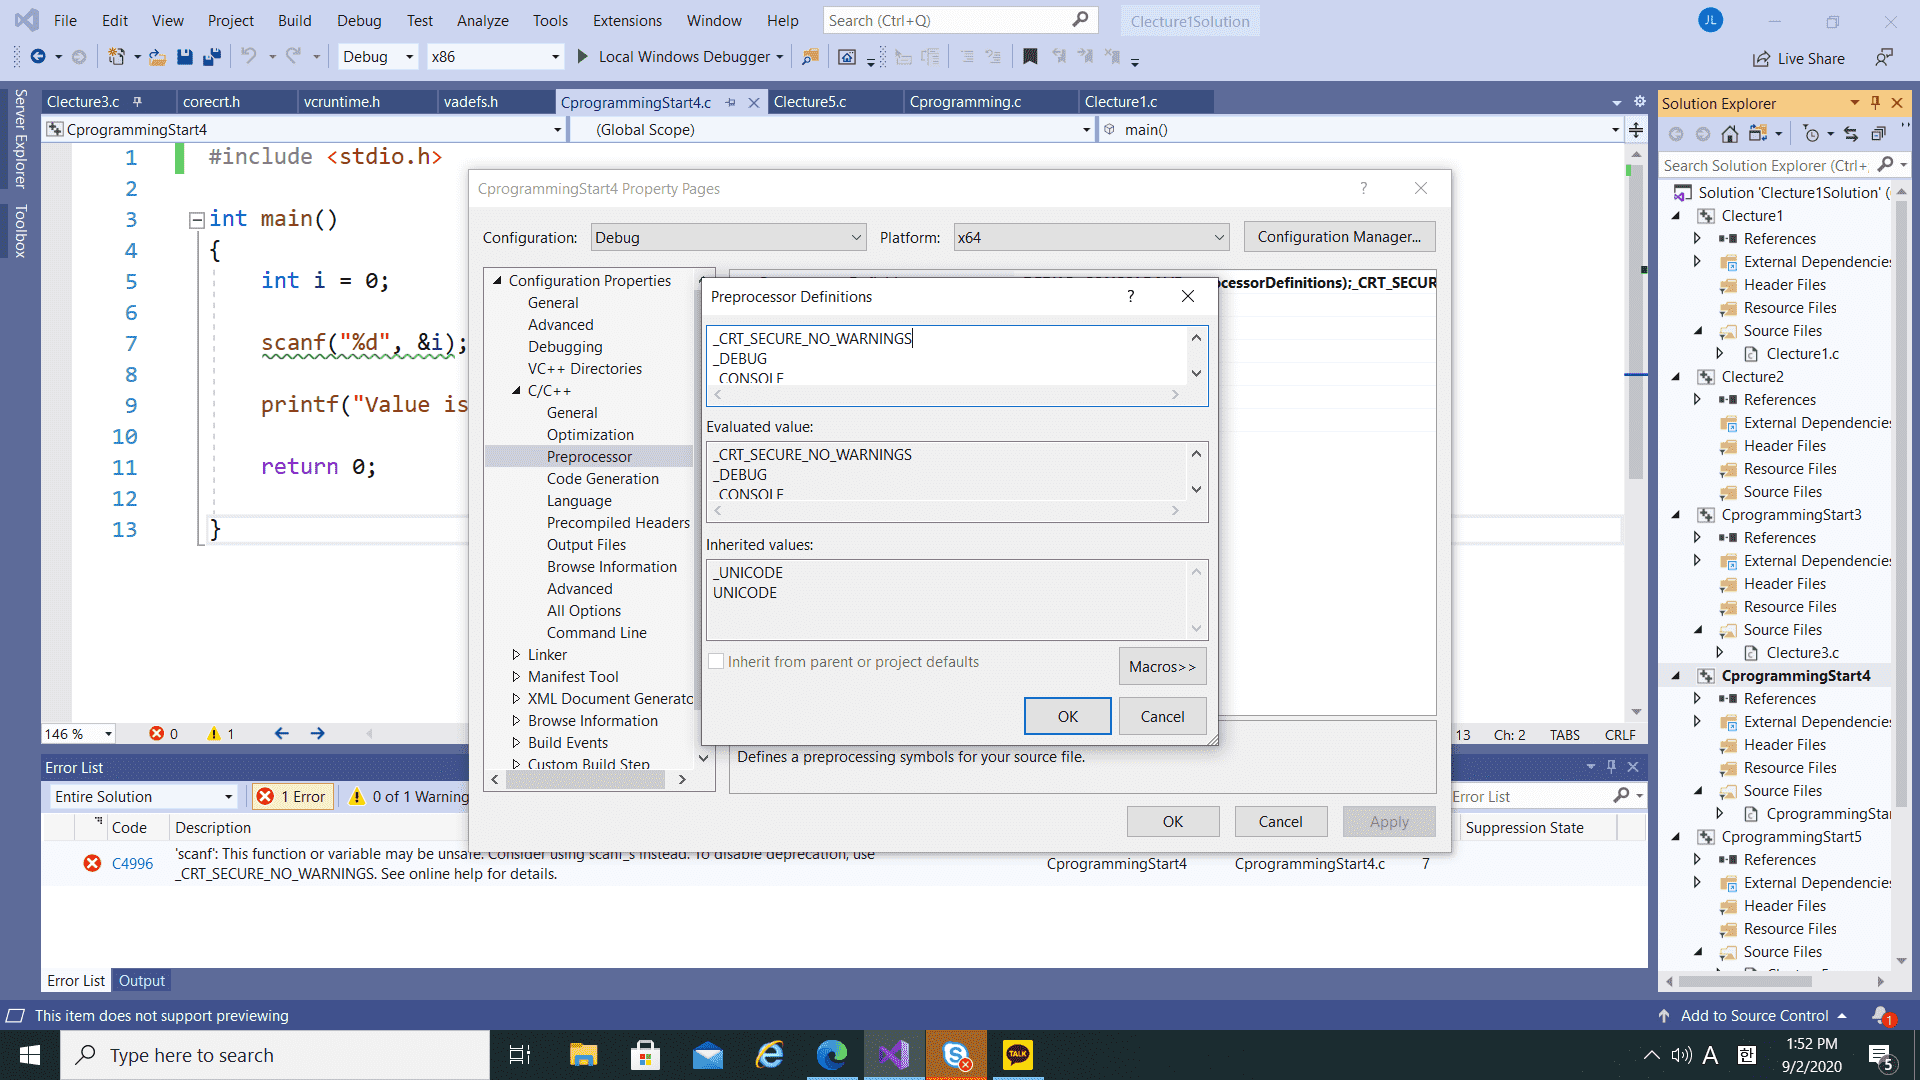Click Sync with Active Document icon

[1851, 134]
